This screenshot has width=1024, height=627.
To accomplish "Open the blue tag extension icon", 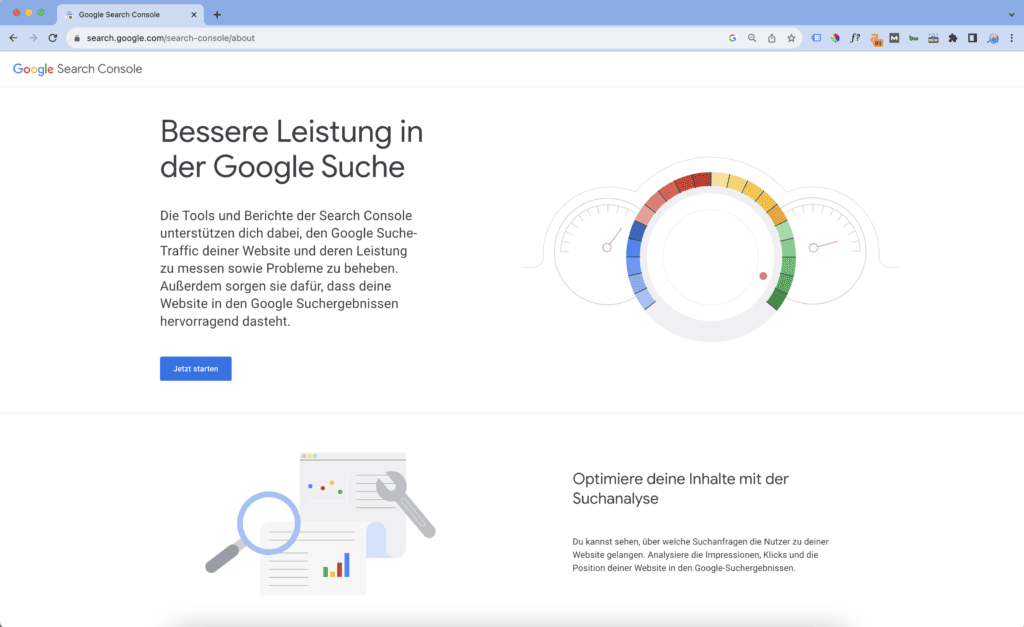I will coord(816,38).
